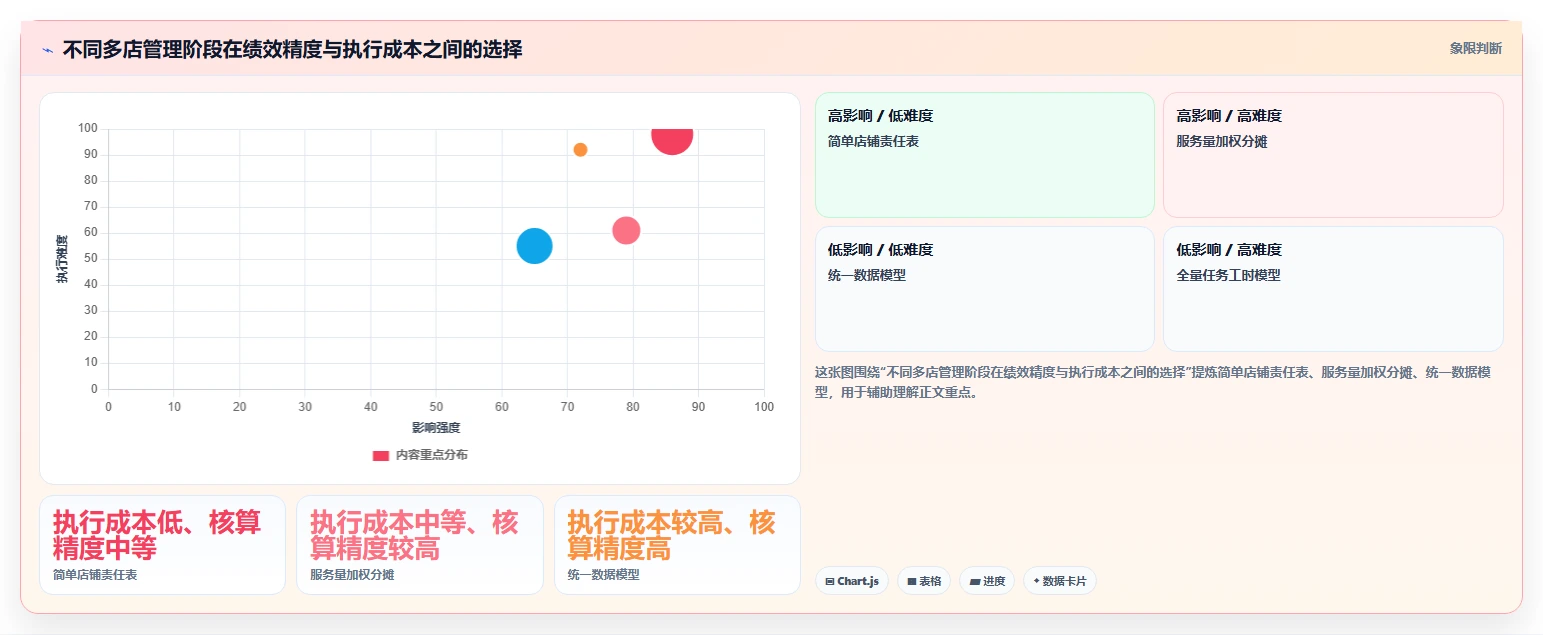Select the 执行成本较高、核算精度高 data card
This screenshot has height=635, width=1543.
678,545
